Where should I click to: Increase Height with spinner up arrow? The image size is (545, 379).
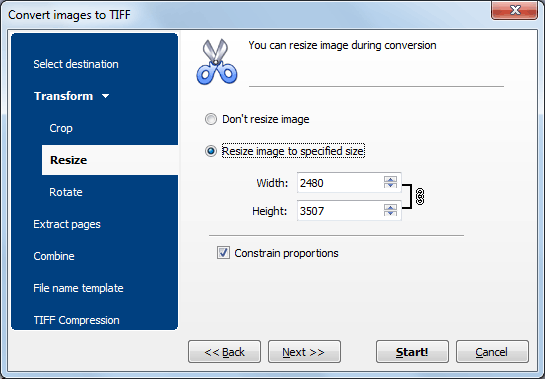[390, 207]
